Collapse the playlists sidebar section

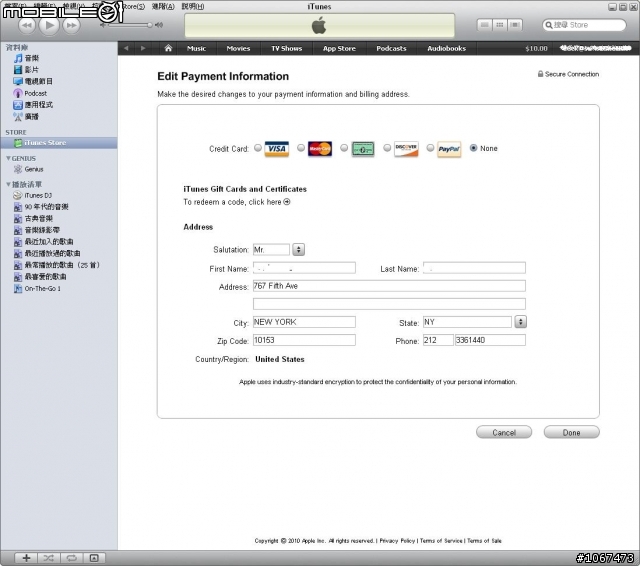(x=8, y=184)
